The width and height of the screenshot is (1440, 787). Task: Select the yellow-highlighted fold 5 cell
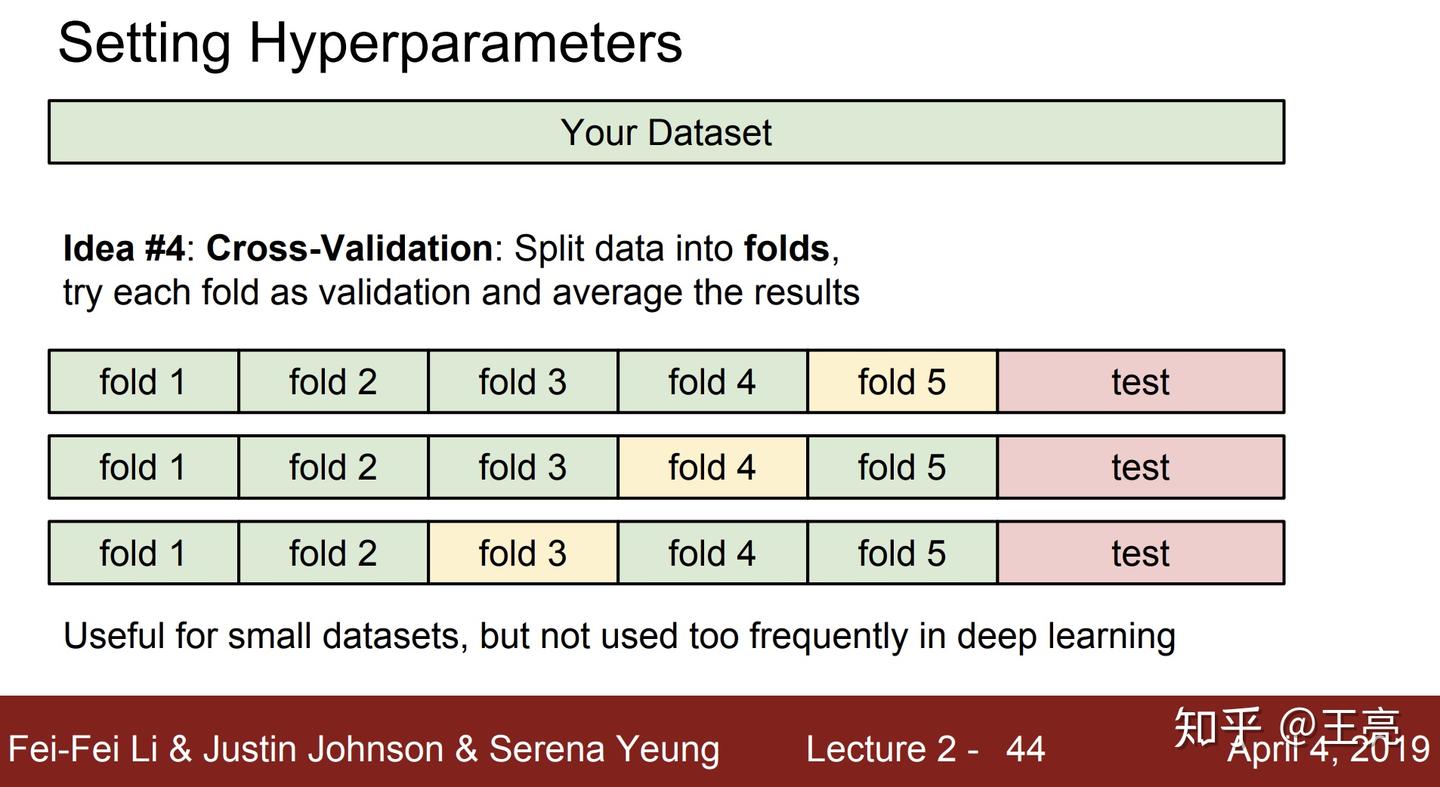click(902, 382)
